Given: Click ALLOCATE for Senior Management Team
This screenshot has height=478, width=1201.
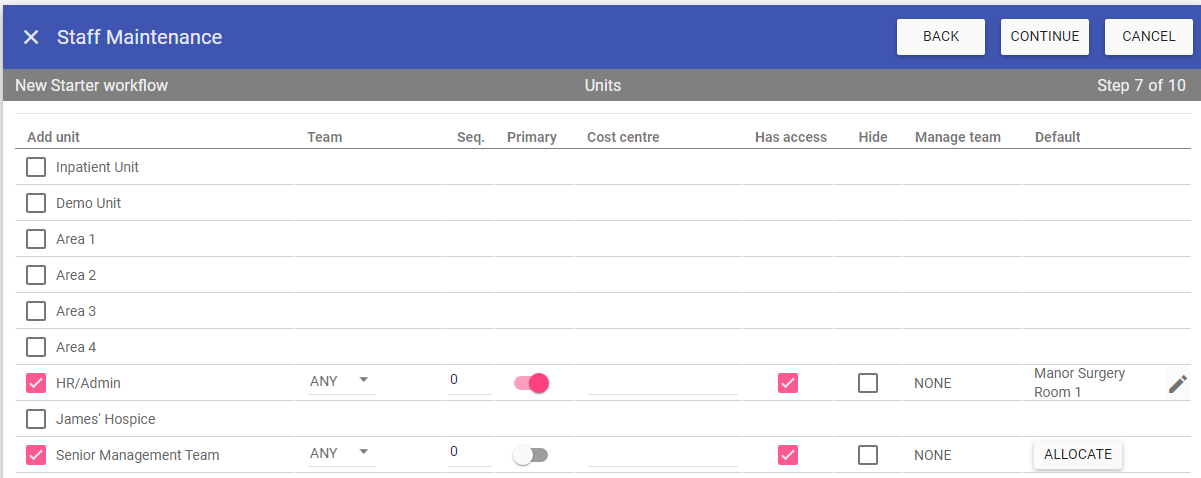Looking at the screenshot, I should 1077,454.
